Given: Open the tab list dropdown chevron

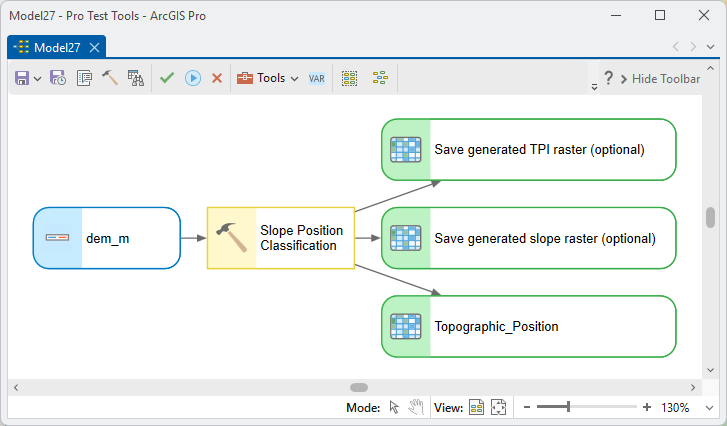Looking at the screenshot, I should click(x=710, y=47).
